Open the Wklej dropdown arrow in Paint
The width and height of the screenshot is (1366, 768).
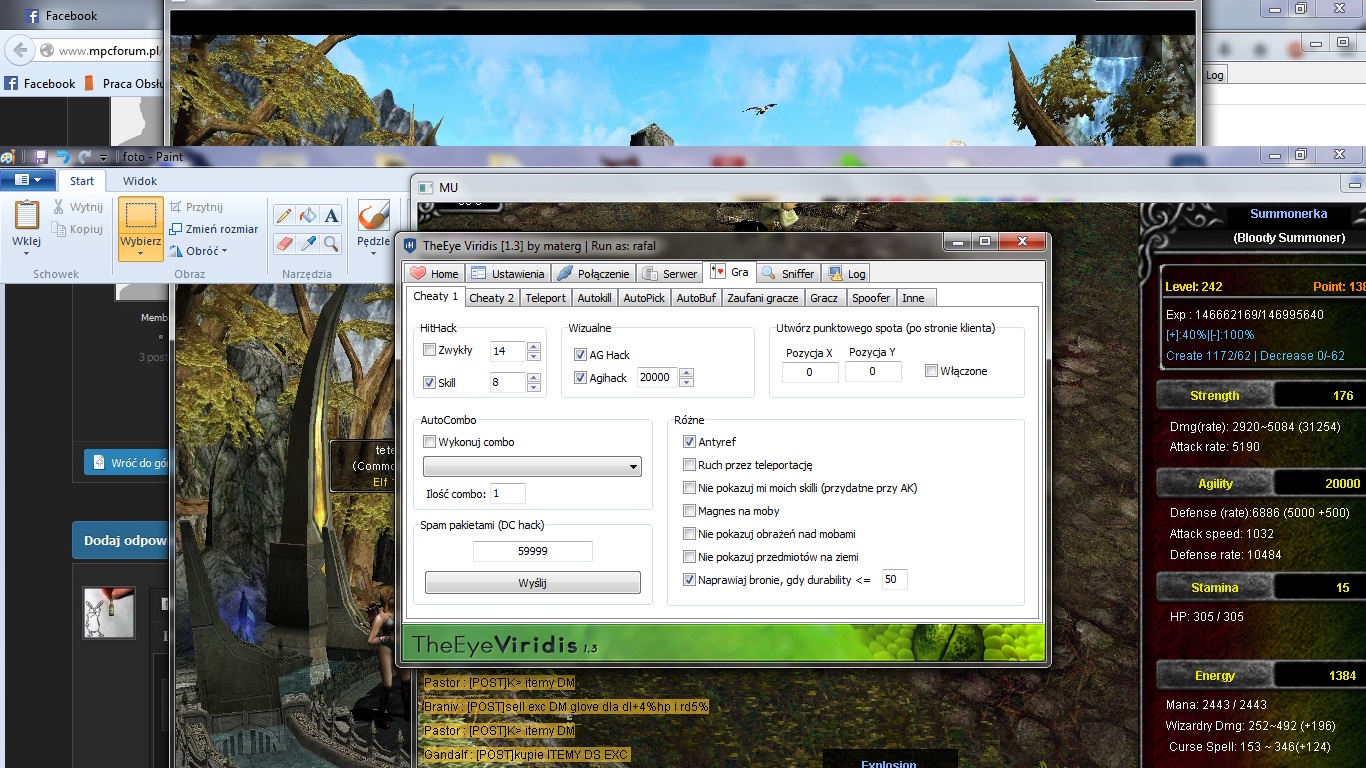27,253
